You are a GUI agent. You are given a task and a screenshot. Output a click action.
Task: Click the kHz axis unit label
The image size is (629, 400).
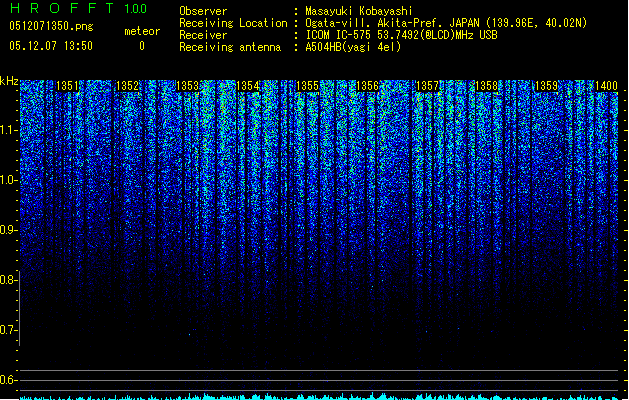pyautogui.click(x=9, y=81)
